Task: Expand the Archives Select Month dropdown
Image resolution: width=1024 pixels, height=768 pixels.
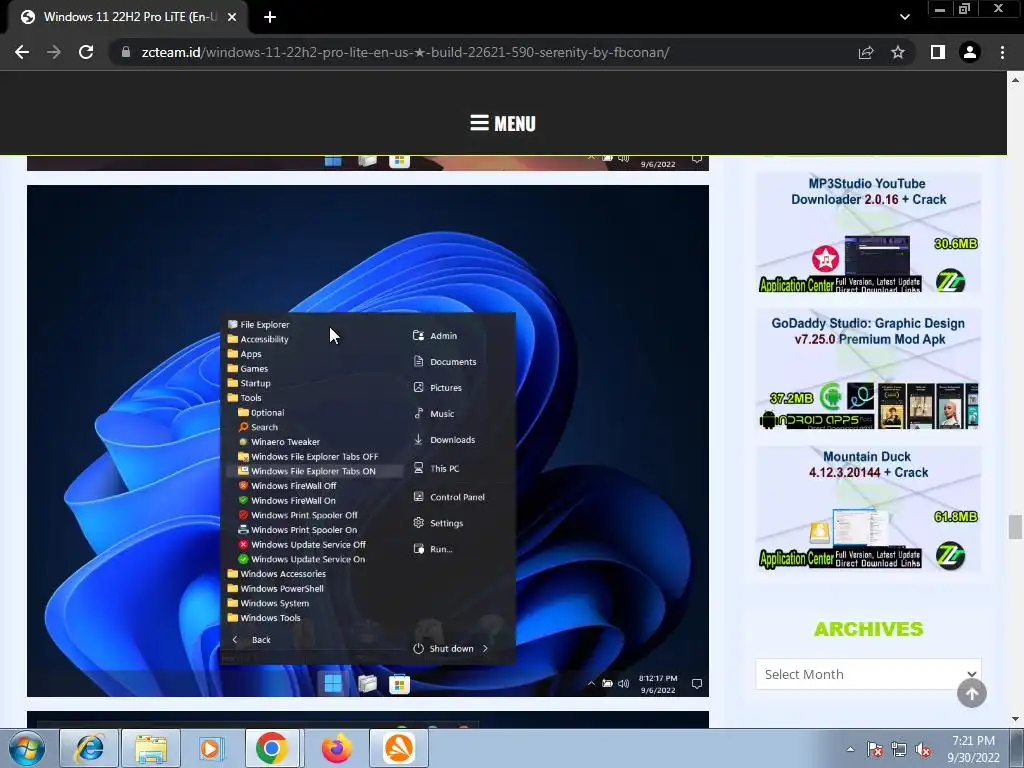Action: (868, 674)
